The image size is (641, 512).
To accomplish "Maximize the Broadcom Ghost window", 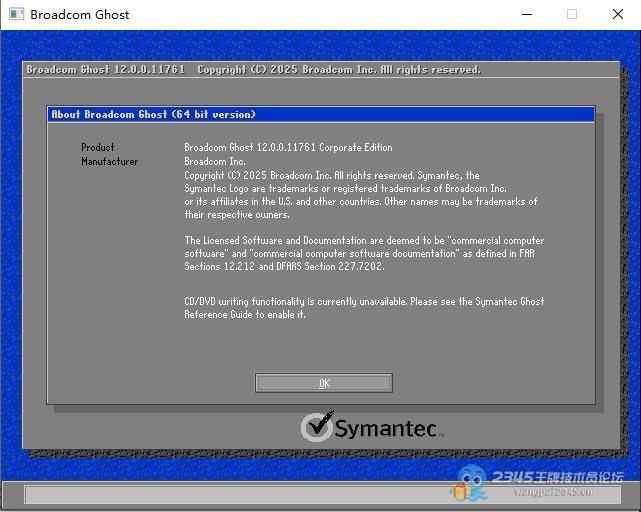I will [x=572, y=15].
